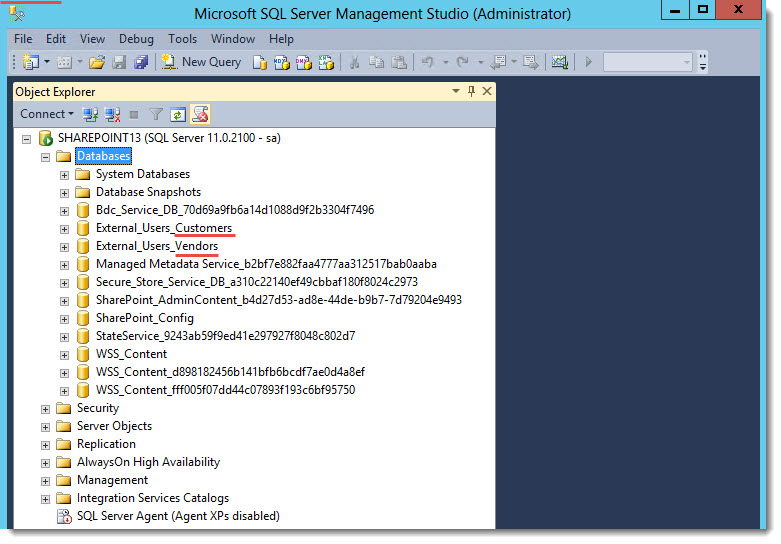Expand the System Databases folder
The height and width of the screenshot is (544, 781).
click(x=64, y=175)
